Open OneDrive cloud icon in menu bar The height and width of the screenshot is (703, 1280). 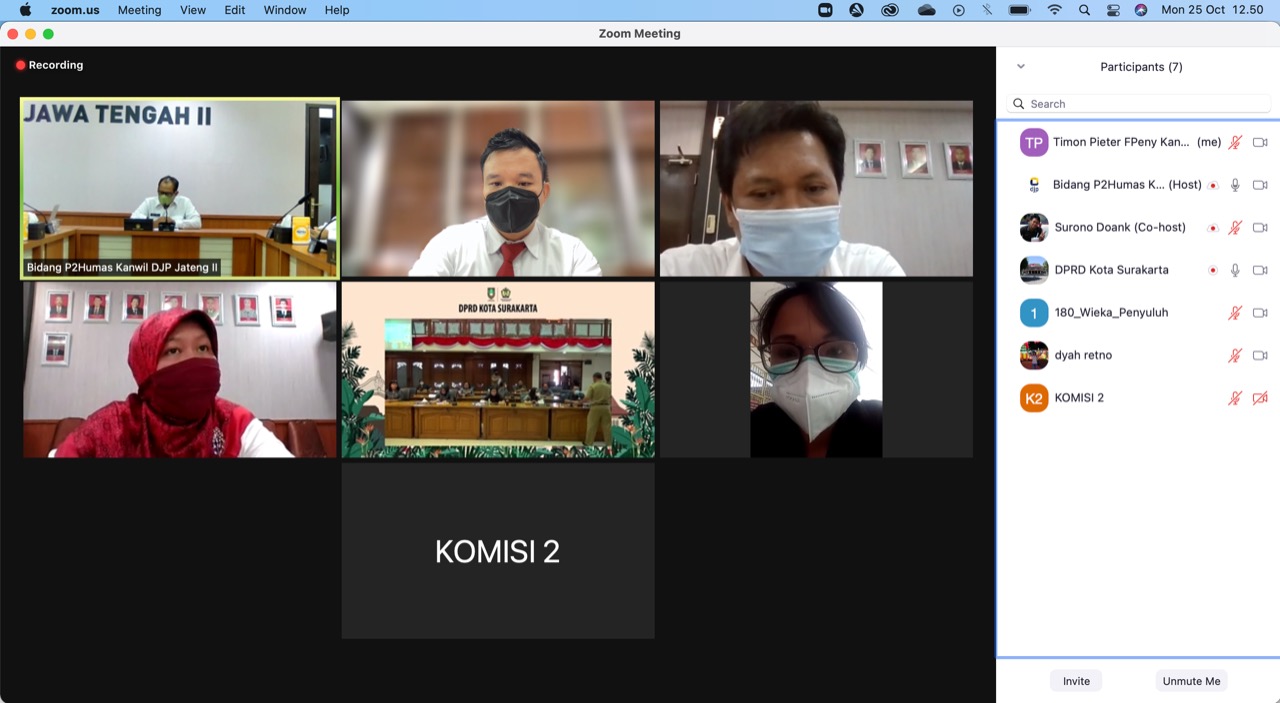pyautogui.click(x=927, y=10)
